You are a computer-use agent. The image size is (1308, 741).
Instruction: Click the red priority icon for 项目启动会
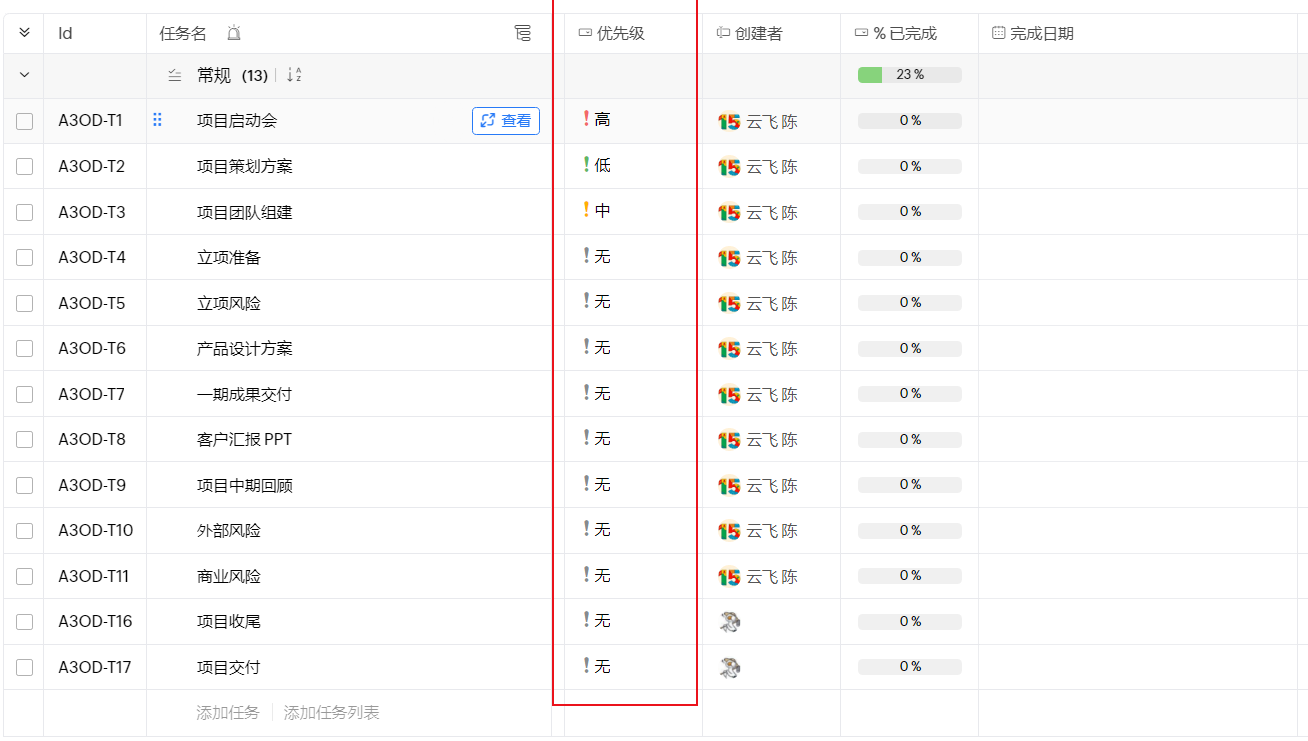coord(586,119)
